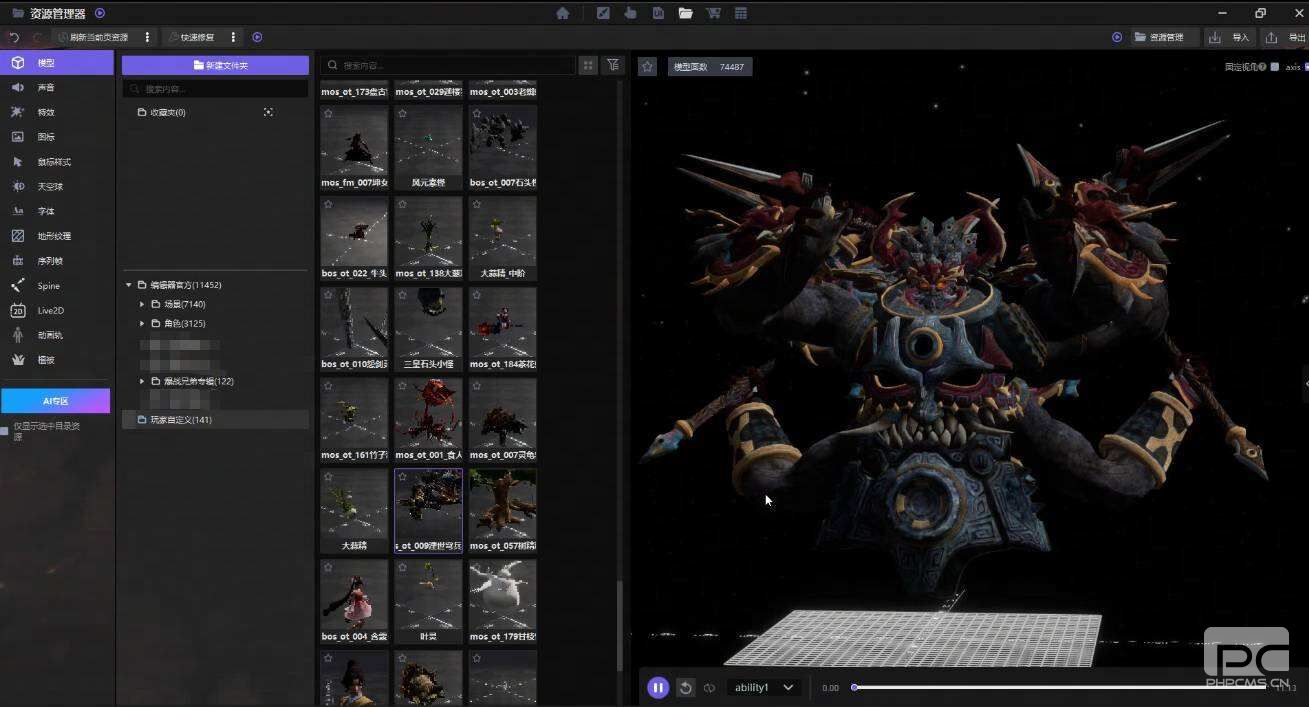Collapse the 编辑器官方(11452) tree node
The width and height of the screenshot is (1309, 707).
click(x=129, y=285)
